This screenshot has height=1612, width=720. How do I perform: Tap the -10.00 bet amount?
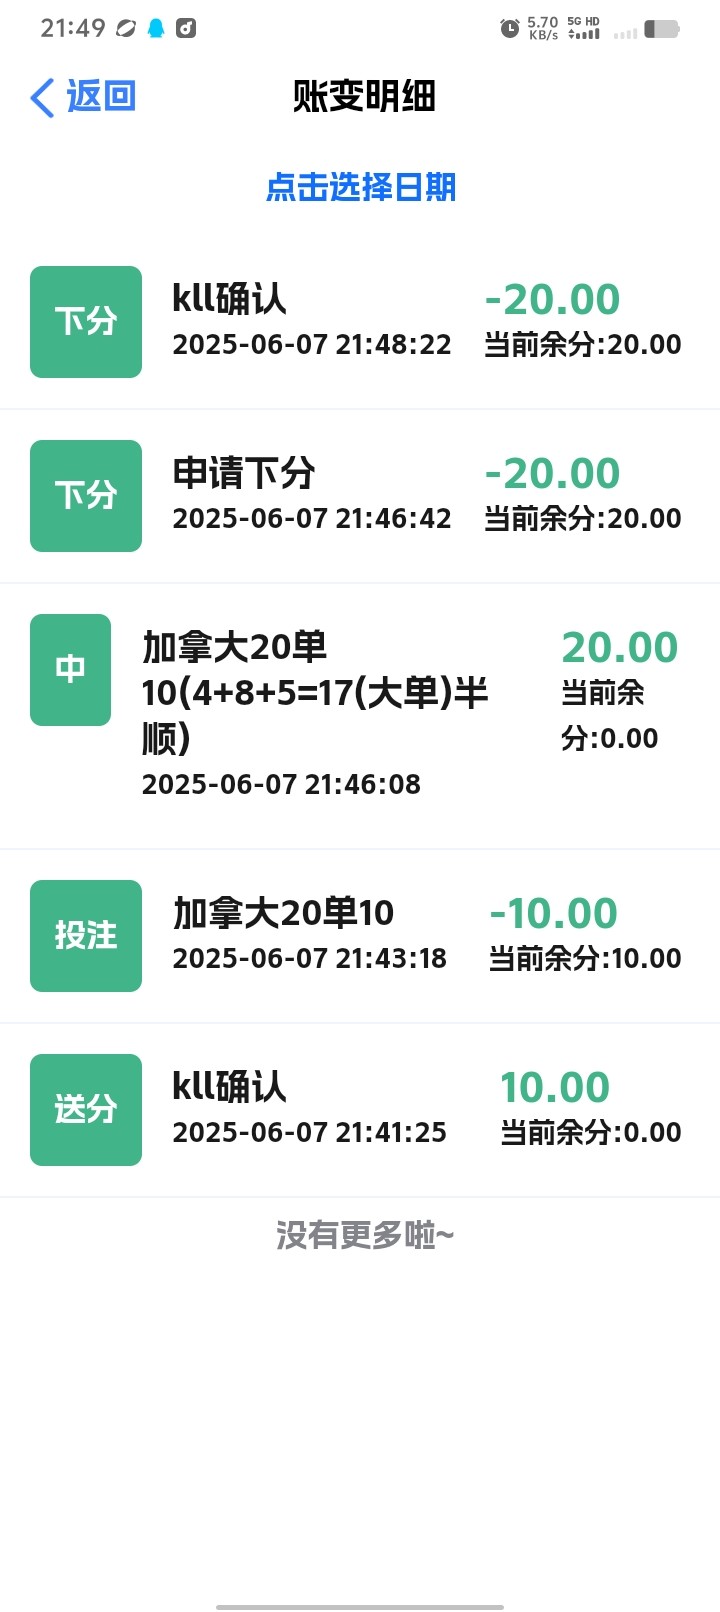pyautogui.click(x=554, y=913)
